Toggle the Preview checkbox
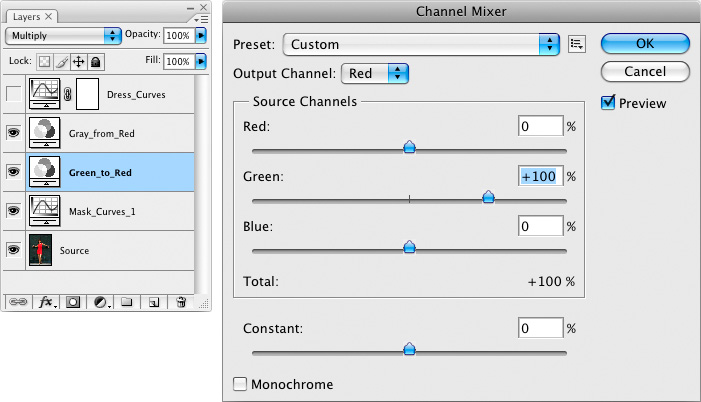Viewport: 701px width, 402px height. click(x=608, y=103)
